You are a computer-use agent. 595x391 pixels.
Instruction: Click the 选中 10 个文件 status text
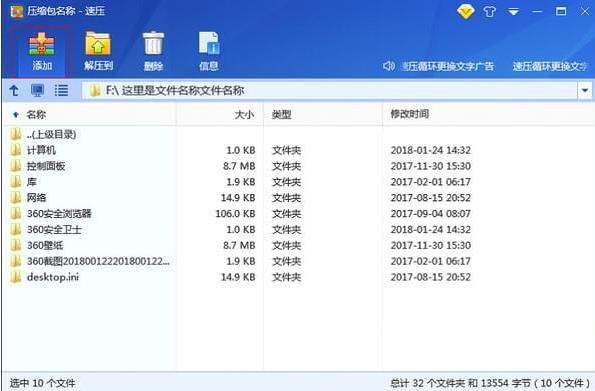pyautogui.click(x=42, y=383)
